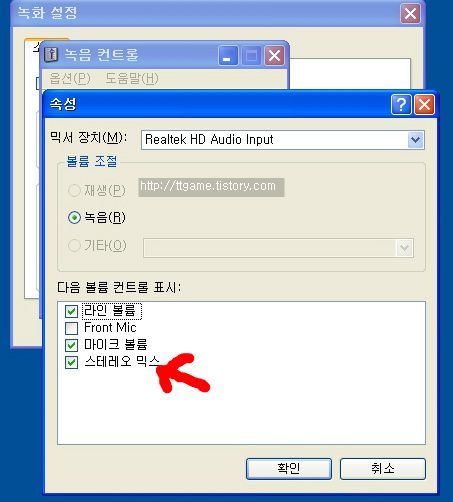
Task: Check the Front Mic checkbox
Action: [x=71, y=328]
